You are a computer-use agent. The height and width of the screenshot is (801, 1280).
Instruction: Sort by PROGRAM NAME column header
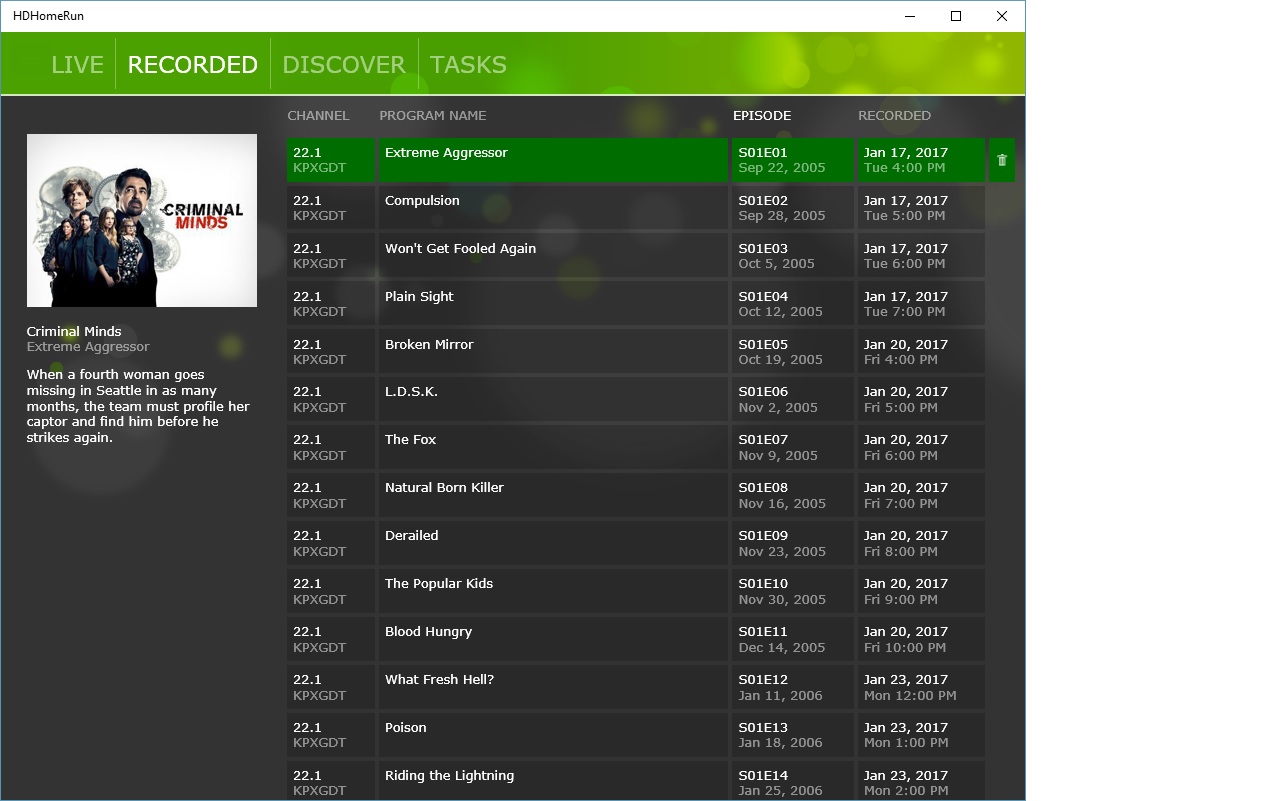[x=433, y=115]
